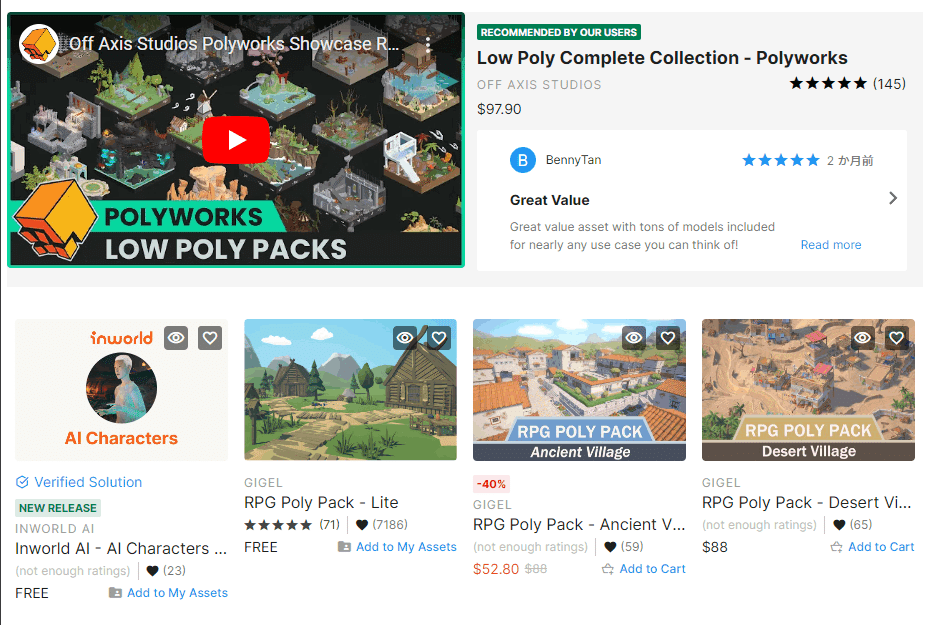Add Desert Village pack to cart
Screen dimensions: 926x625
click(x=872, y=547)
